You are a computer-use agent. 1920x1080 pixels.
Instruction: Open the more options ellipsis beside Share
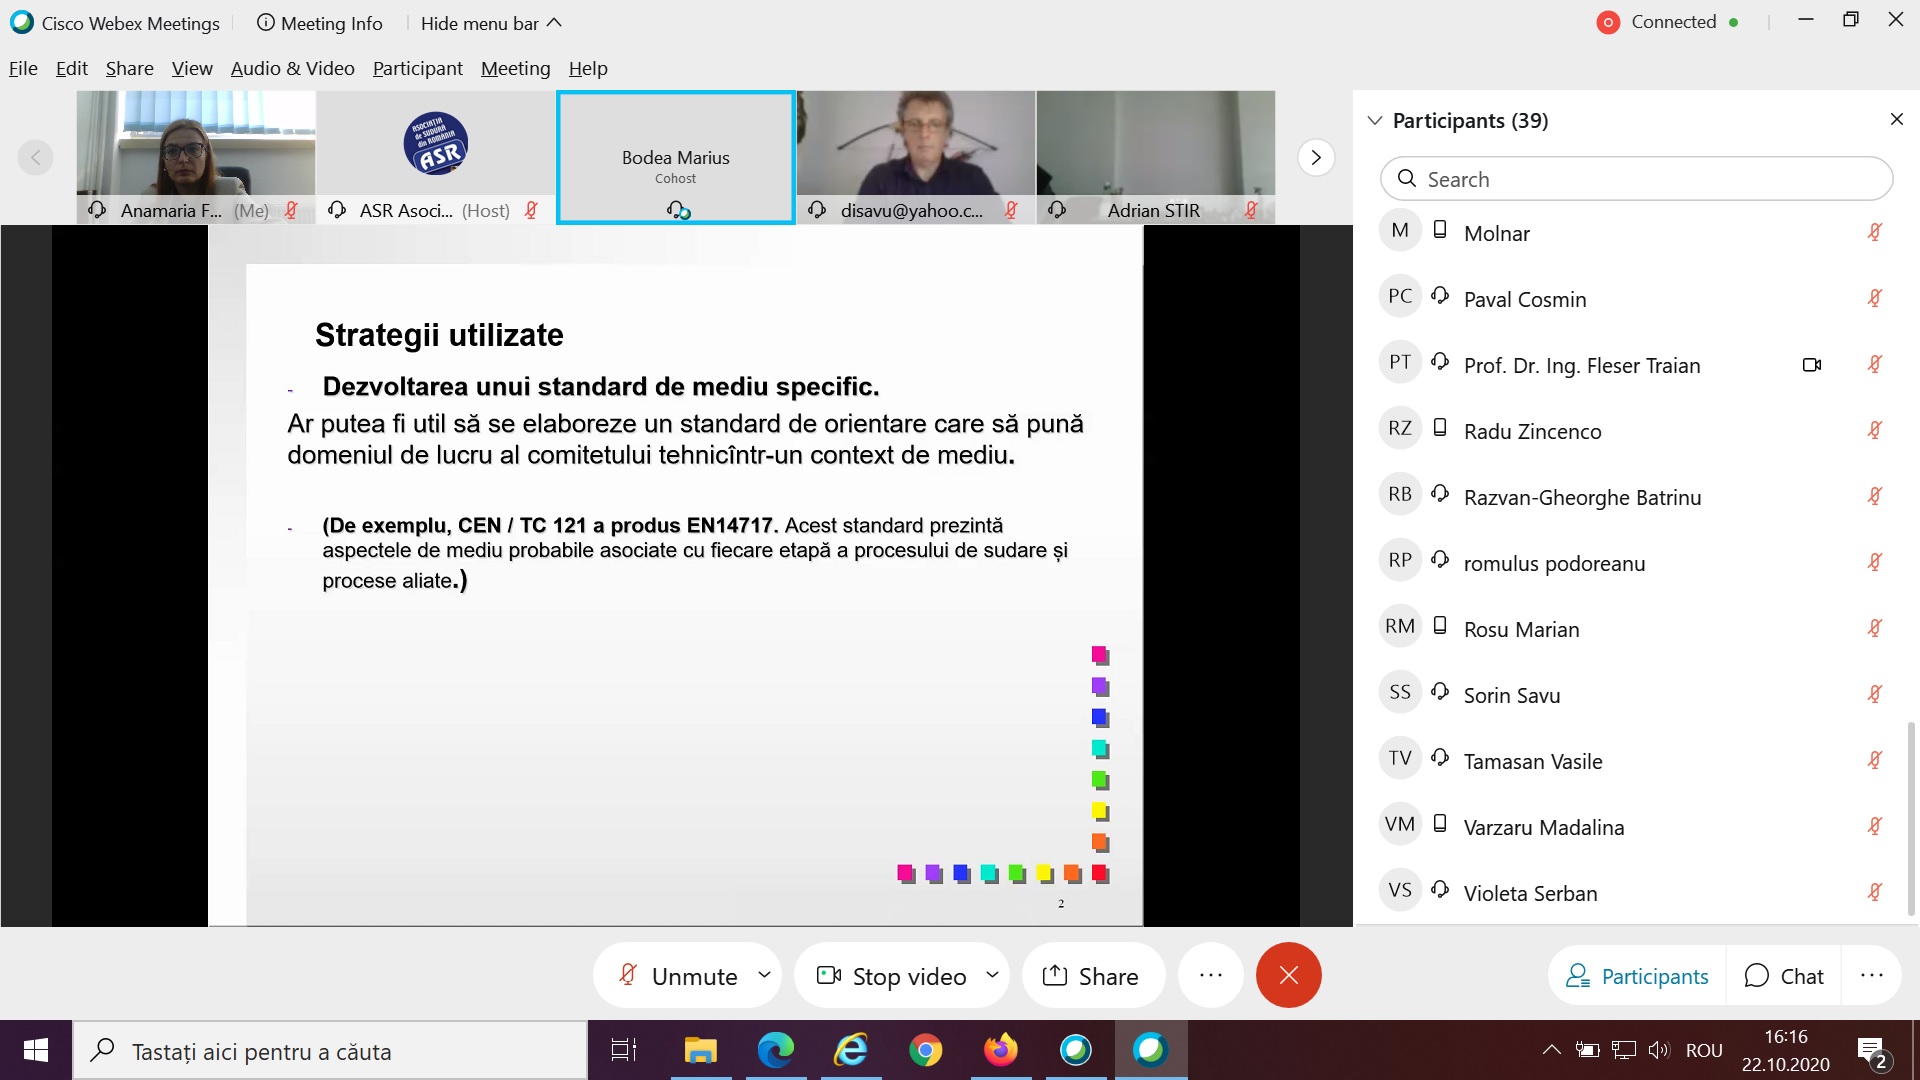(1210, 975)
